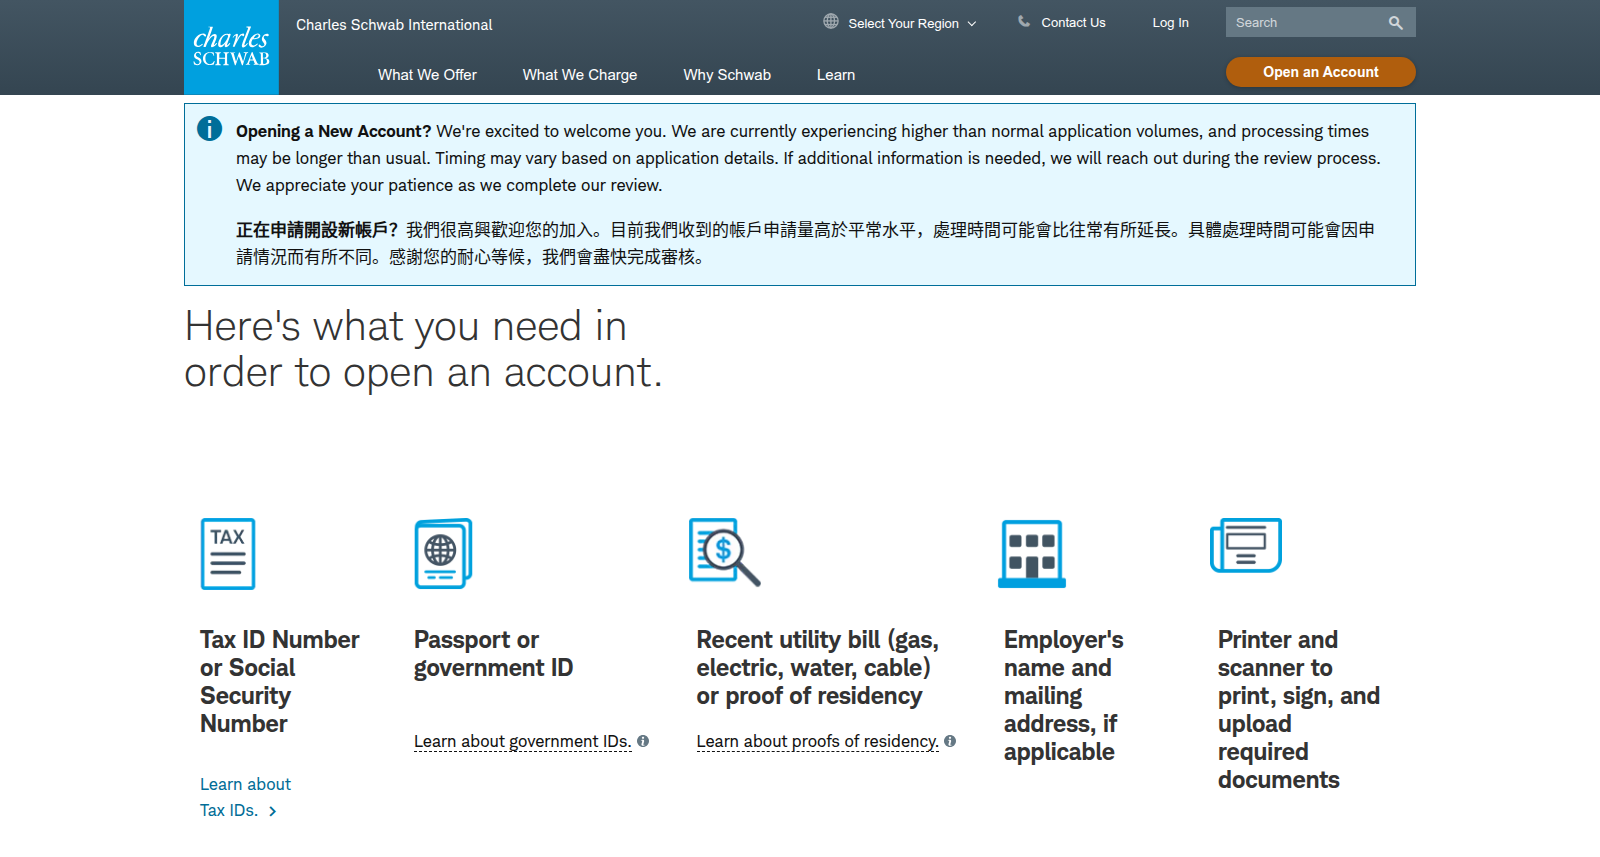This screenshot has height=857, width=1600.
Task: Expand the Select Your Region dropdown
Action: click(912, 23)
